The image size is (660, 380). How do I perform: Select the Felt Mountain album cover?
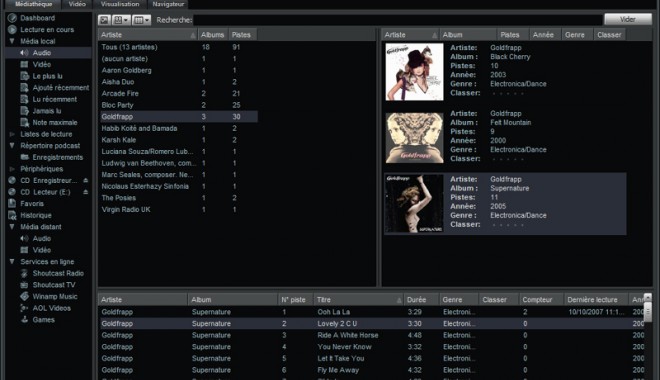click(414, 138)
